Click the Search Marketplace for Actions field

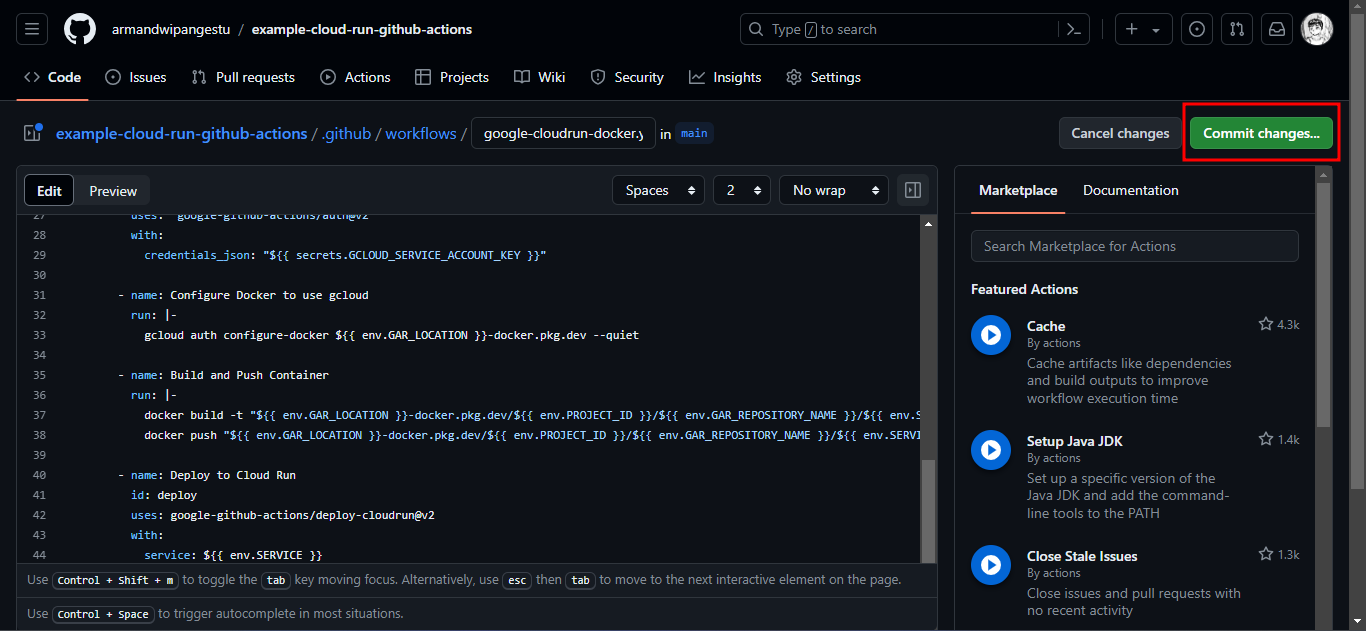coord(1134,246)
